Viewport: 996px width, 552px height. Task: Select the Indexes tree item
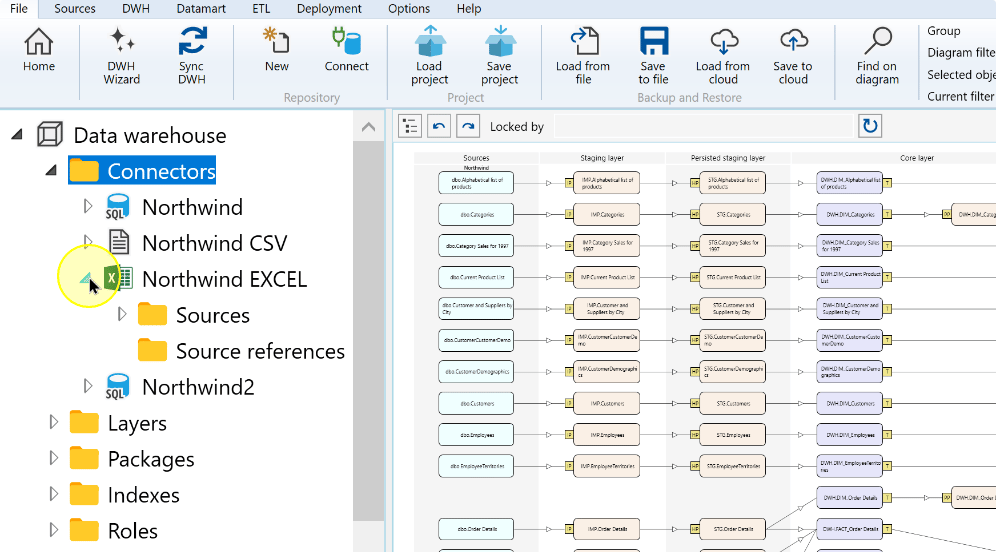tap(144, 495)
